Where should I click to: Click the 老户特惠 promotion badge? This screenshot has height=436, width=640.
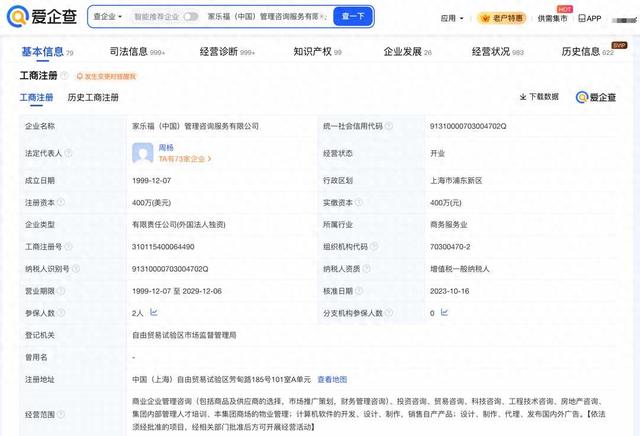(x=502, y=18)
